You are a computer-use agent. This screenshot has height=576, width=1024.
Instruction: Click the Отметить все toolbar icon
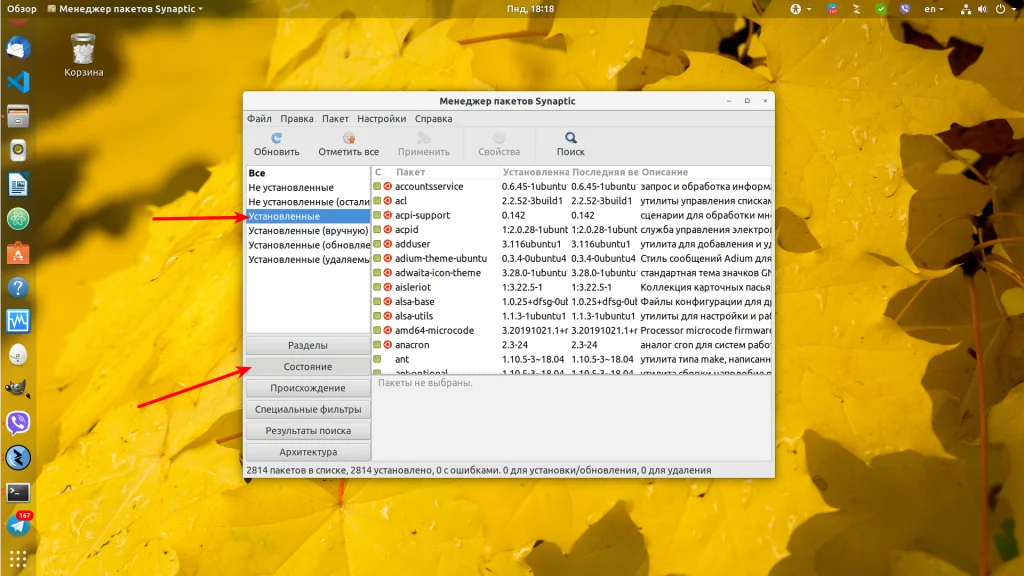348,138
